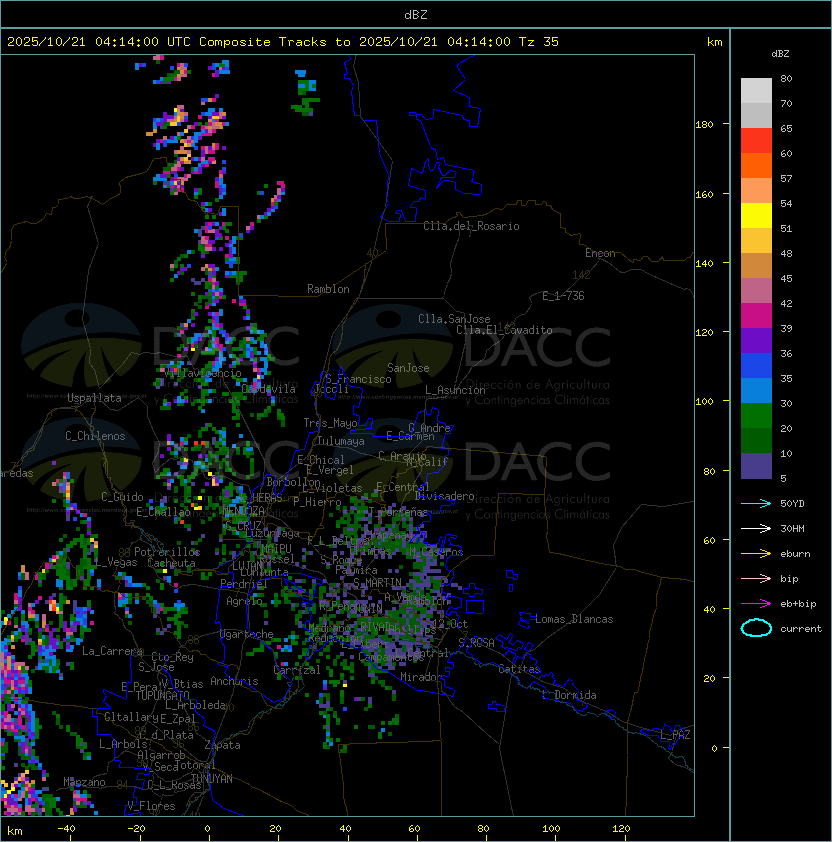This screenshot has width=832, height=842.
Task: Click the 'eburn' legend label
Action: (x=795, y=554)
